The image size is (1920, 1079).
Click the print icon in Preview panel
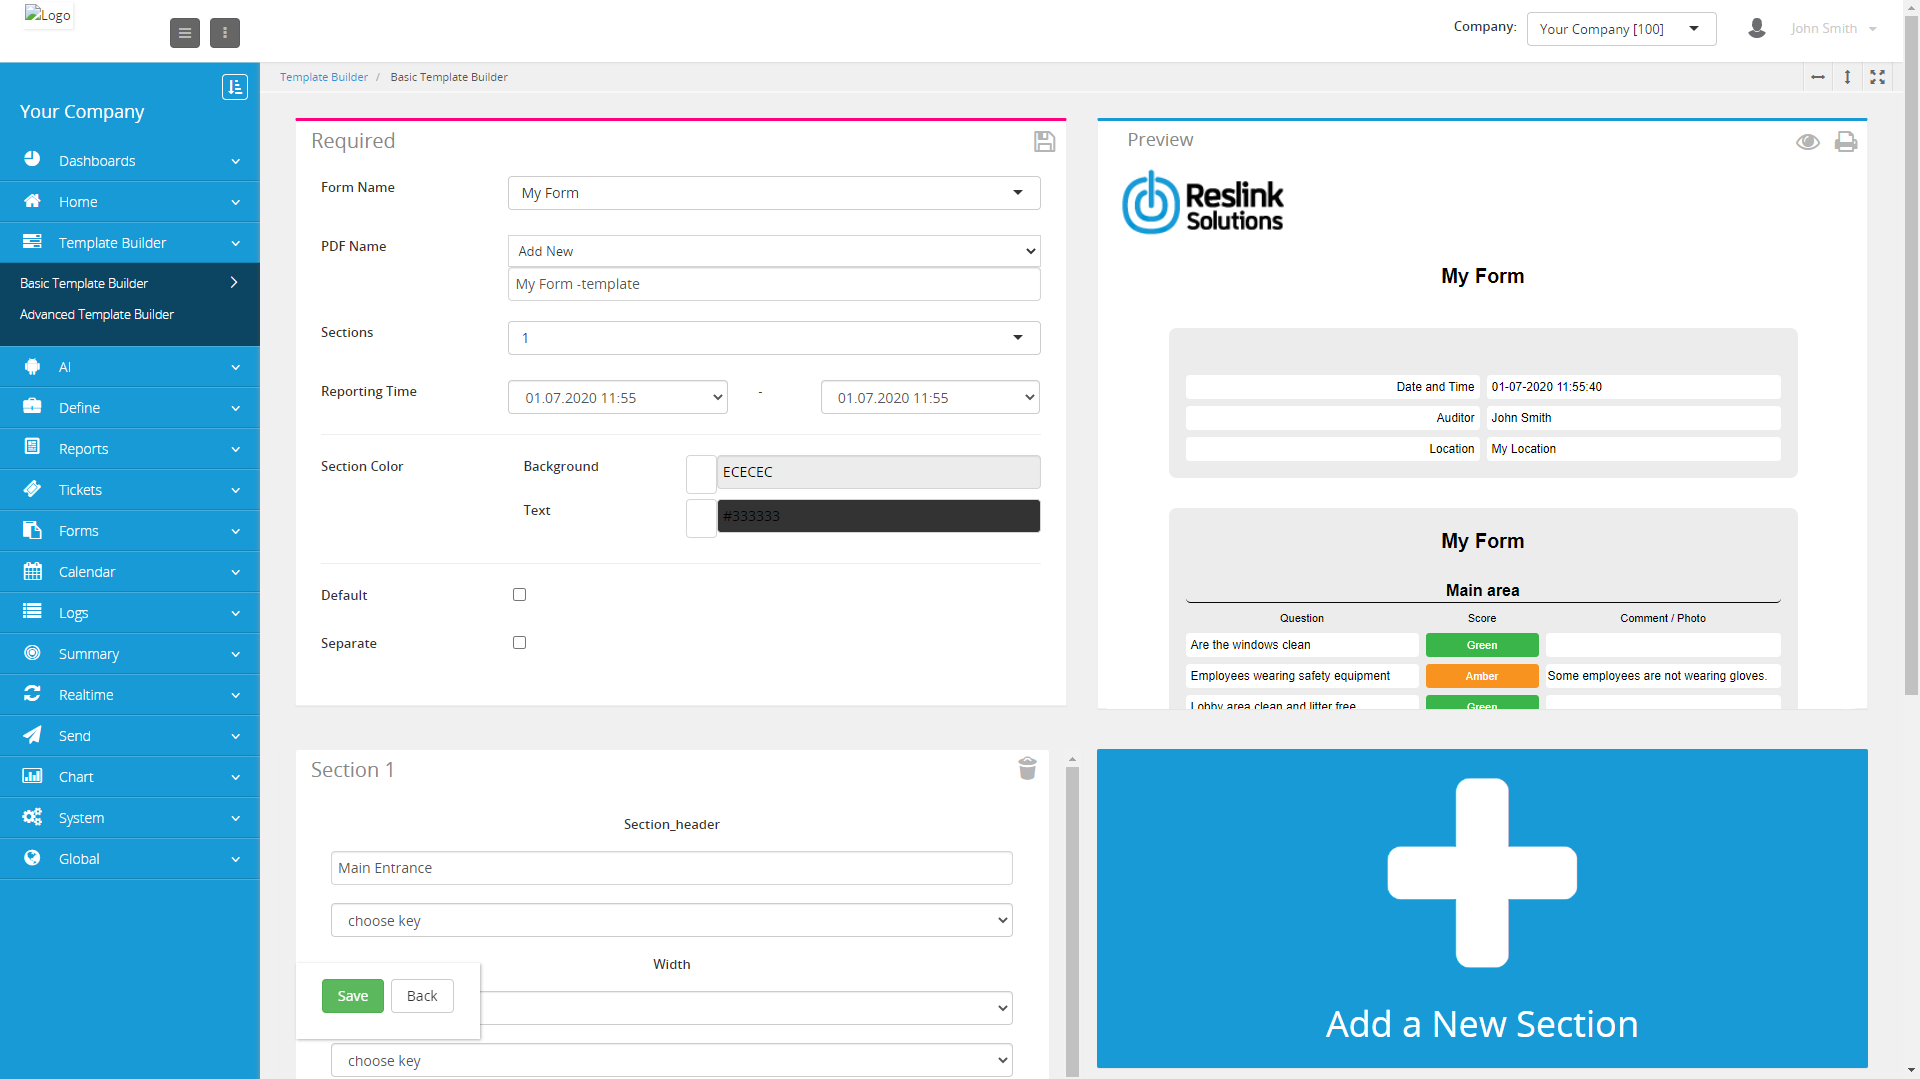(1845, 142)
